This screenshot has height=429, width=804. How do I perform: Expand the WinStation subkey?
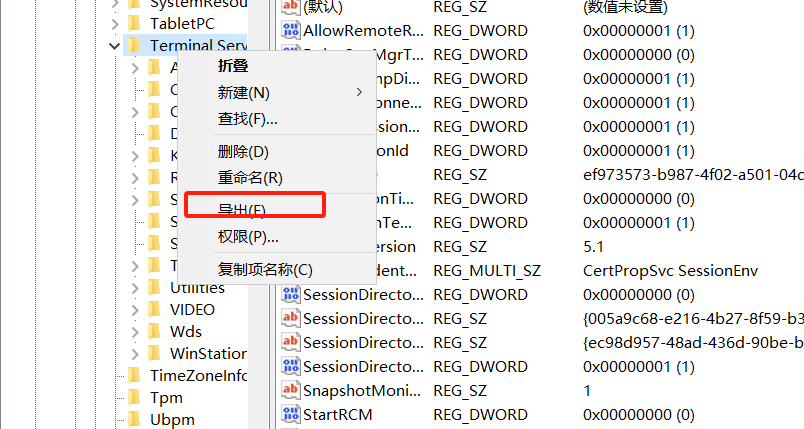tap(135, 354)
